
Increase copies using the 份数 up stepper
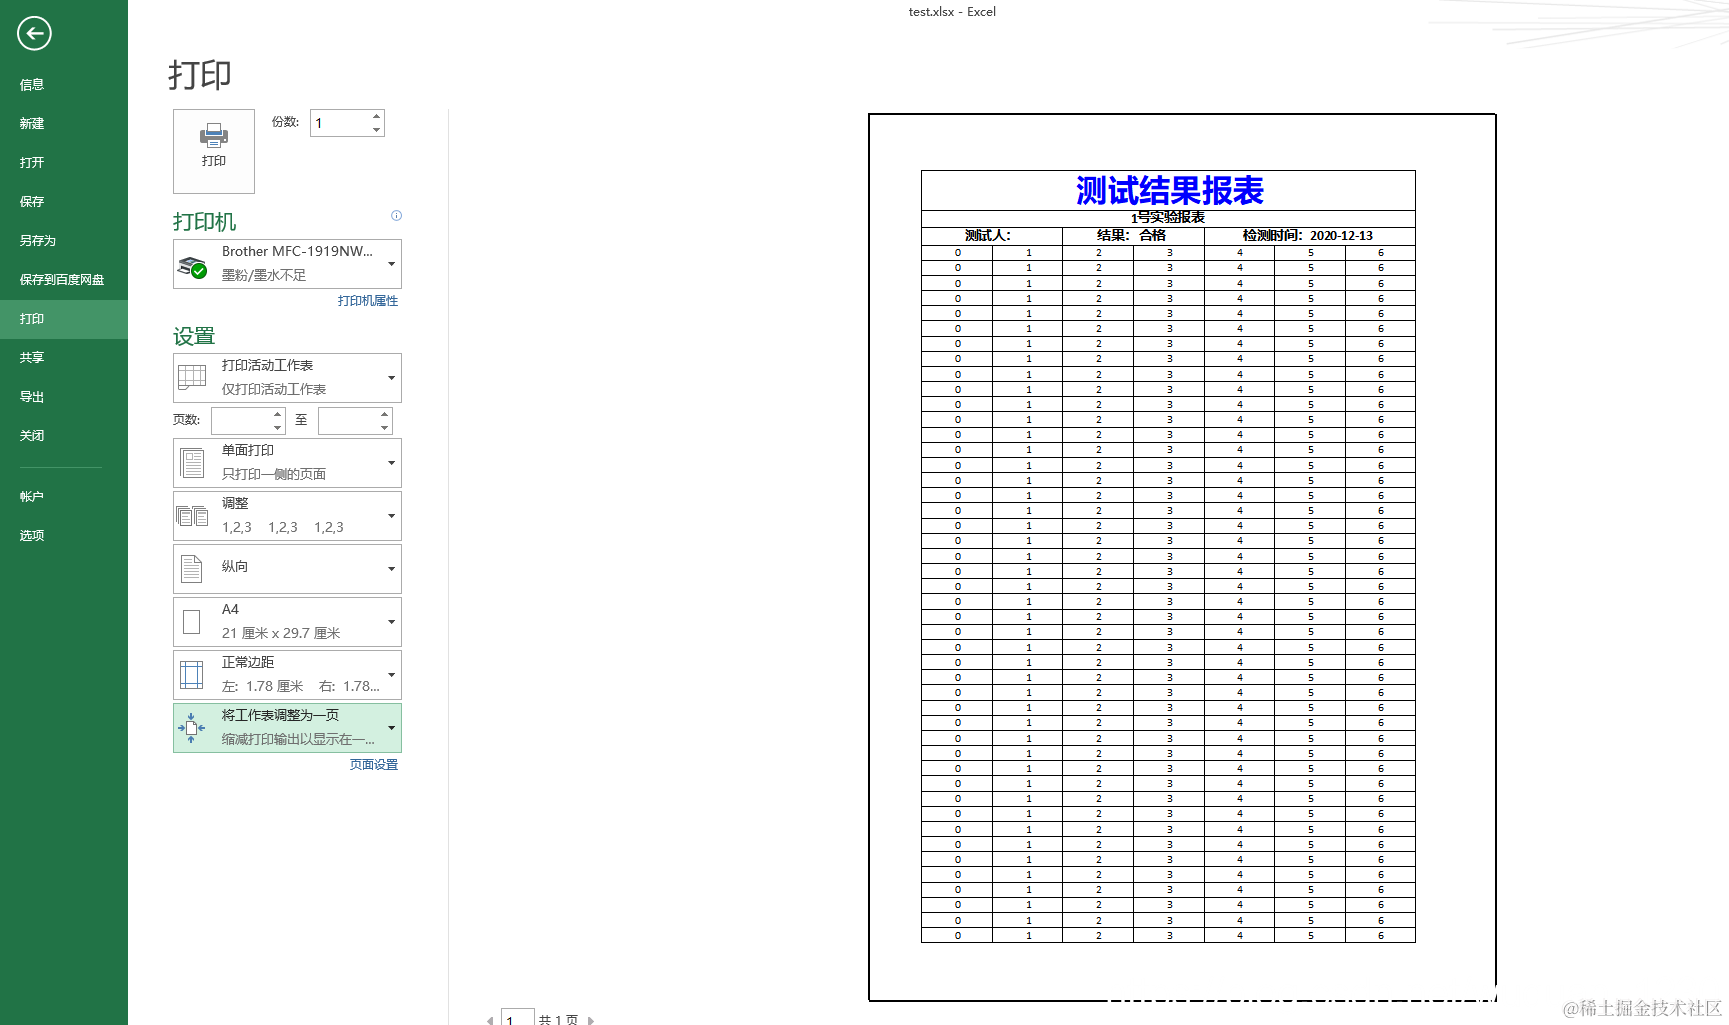coord(375,116)
